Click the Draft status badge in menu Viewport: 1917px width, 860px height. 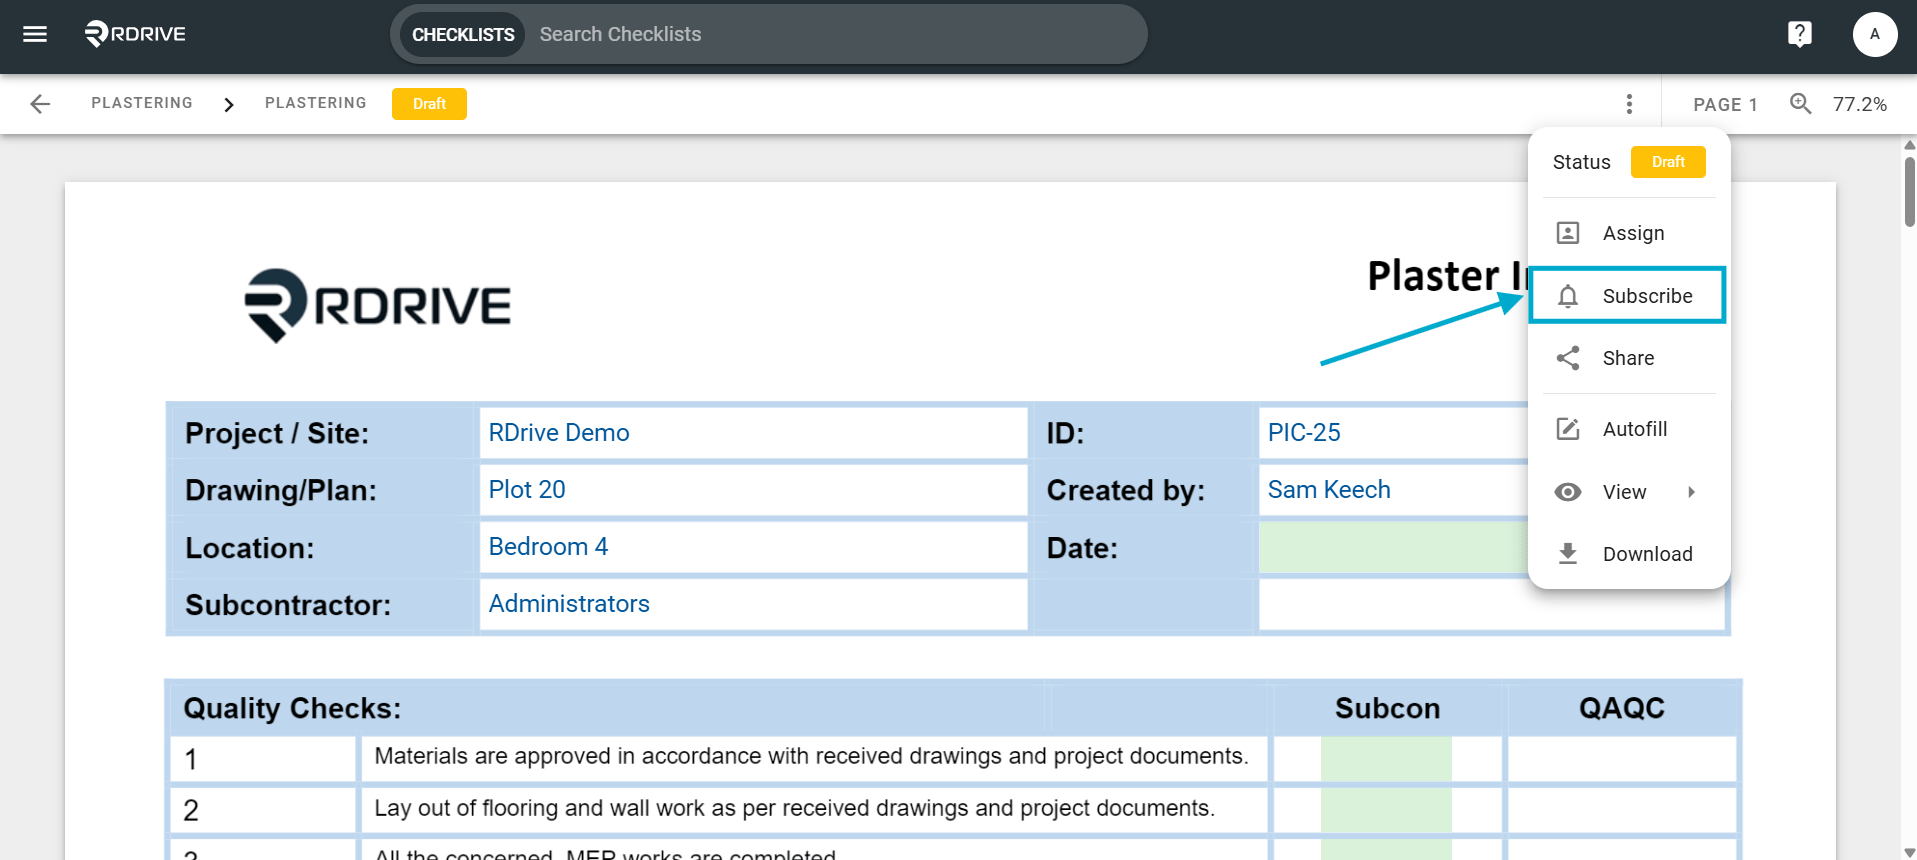pyautogui.click(x=1668, y=162)
